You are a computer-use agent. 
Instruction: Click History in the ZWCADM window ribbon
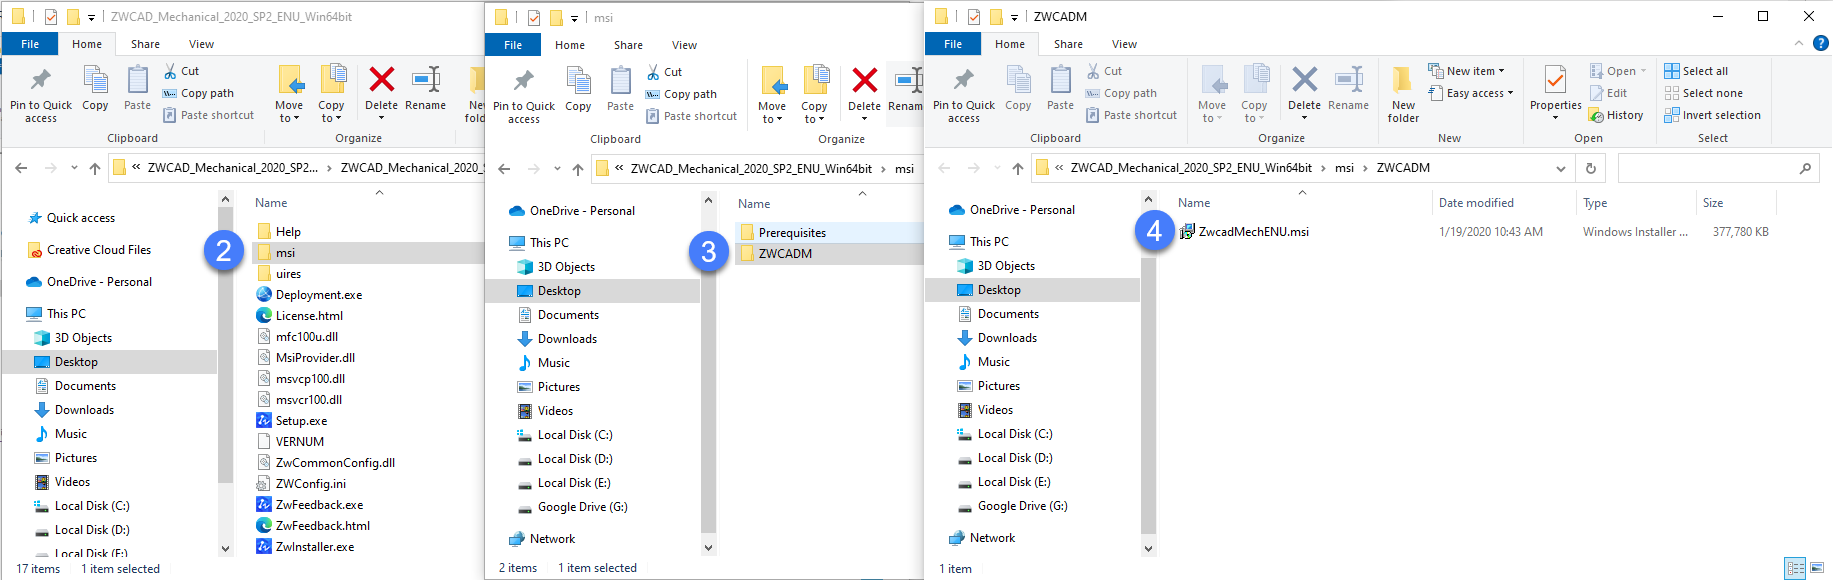click(x=1616, y=115)
